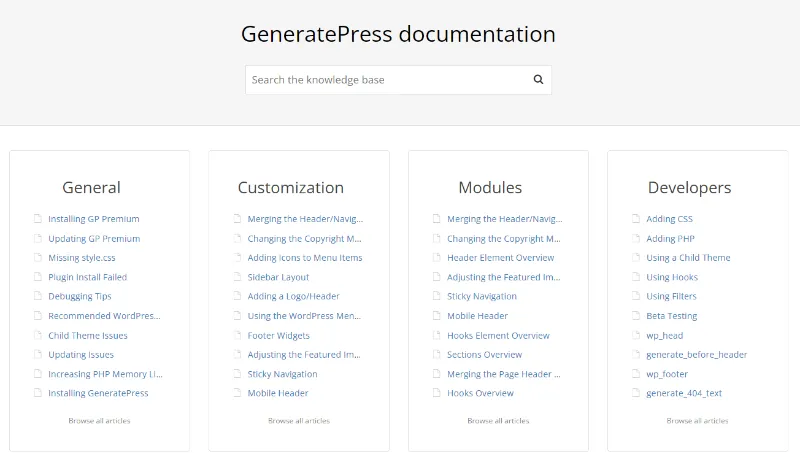Open Sticky Navigation under Modules
Viewport: 800px width, 462px height.
pos(482,296)
